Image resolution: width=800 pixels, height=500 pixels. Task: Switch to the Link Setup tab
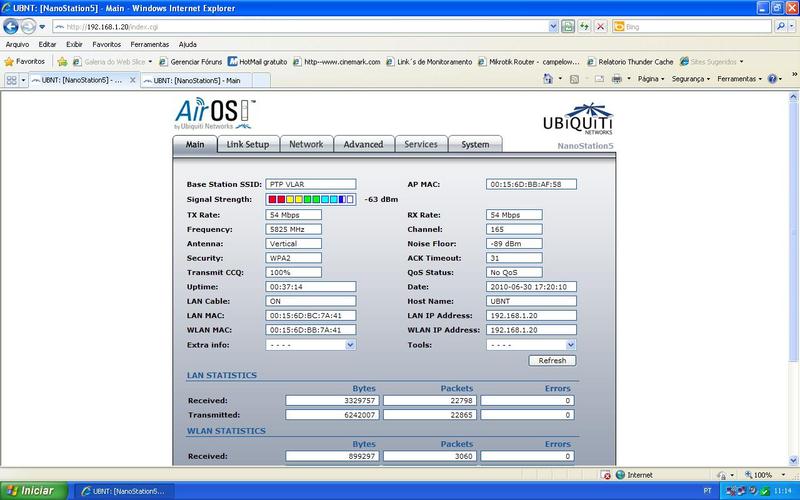click(248, 144)
